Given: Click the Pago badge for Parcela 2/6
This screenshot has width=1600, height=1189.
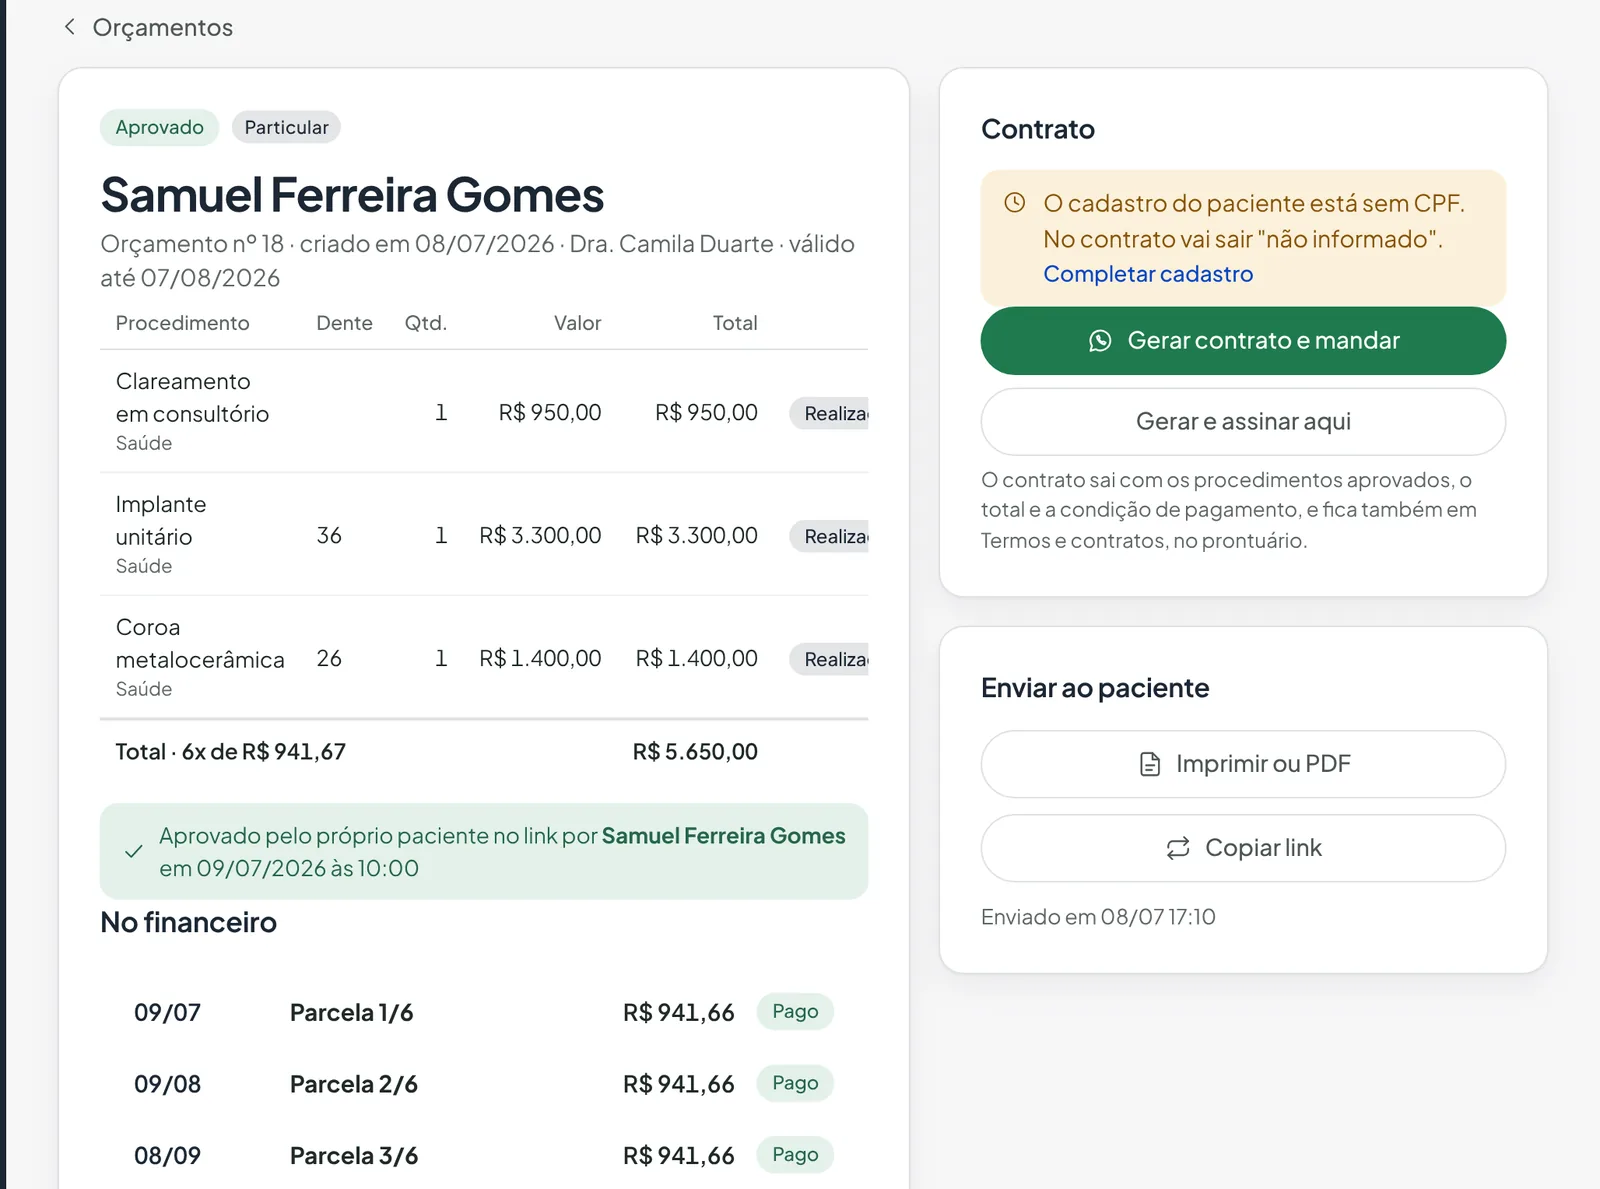Looking at the screenshot, I should pyautogui.click(x=795, y=1083).
